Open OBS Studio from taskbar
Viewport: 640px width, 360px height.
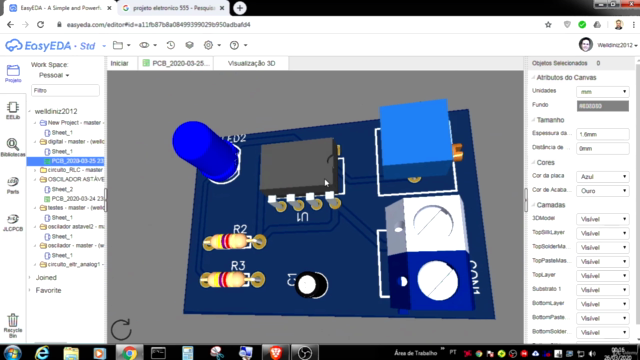pyautogui.click(x=304, y=353)
